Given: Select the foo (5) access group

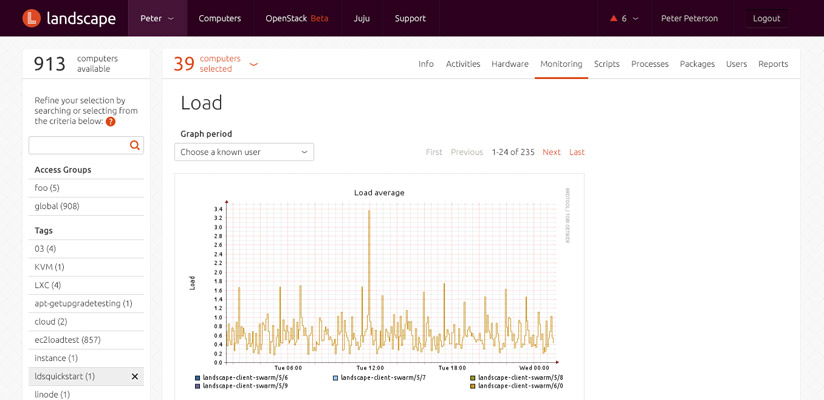Looking at the screenshot, I should (x=86, y=188).
